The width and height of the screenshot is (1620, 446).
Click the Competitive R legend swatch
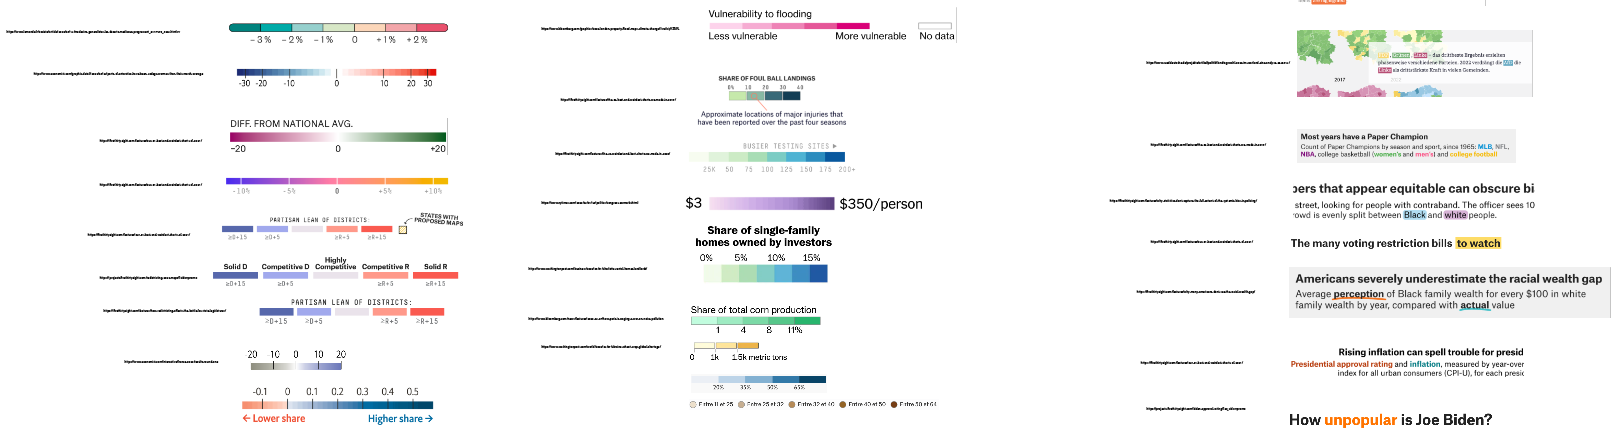385,275
